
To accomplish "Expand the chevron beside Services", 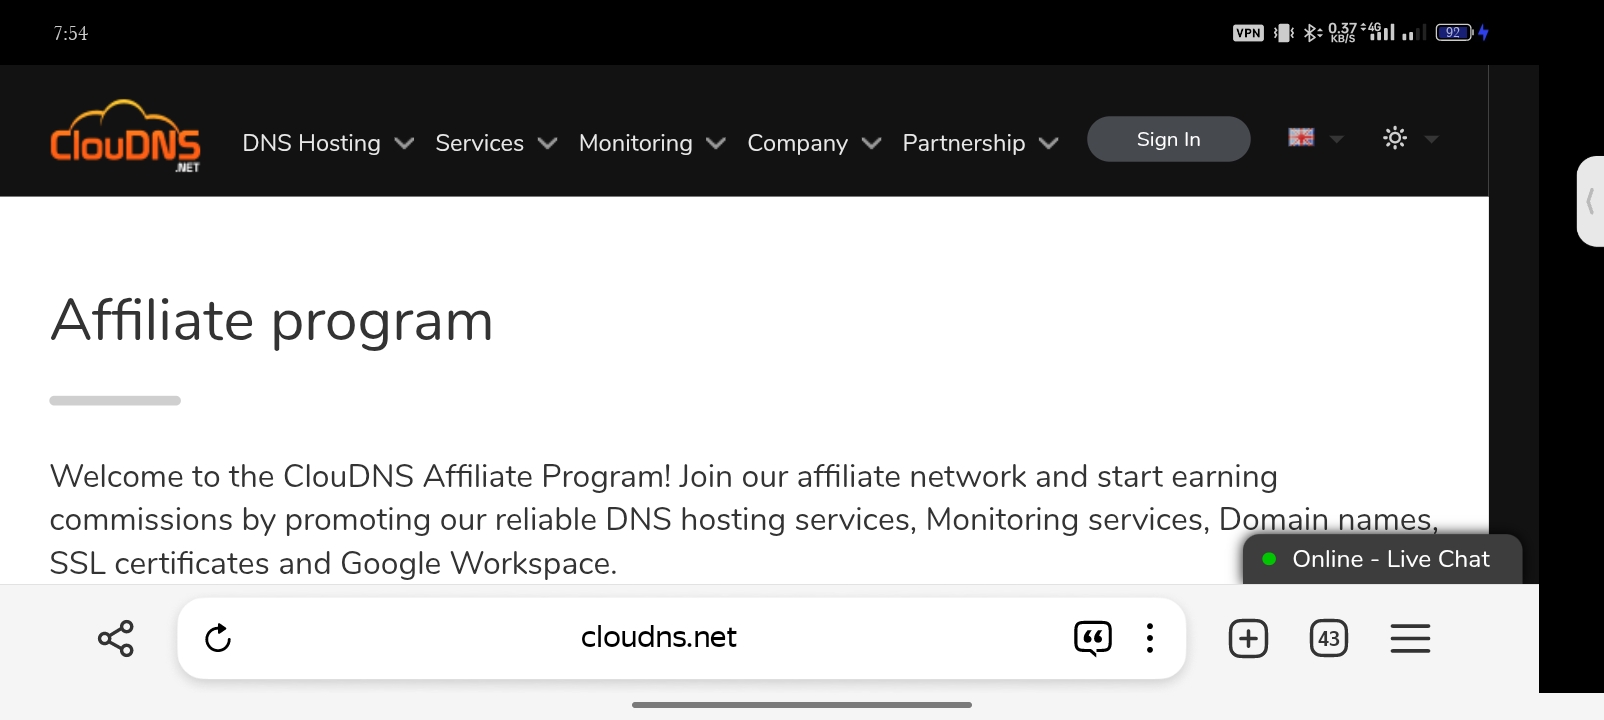I will pyautogui.click(x=547, y=144).
